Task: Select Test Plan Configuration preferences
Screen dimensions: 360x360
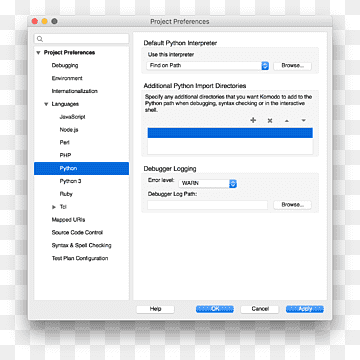Action: 80,258
